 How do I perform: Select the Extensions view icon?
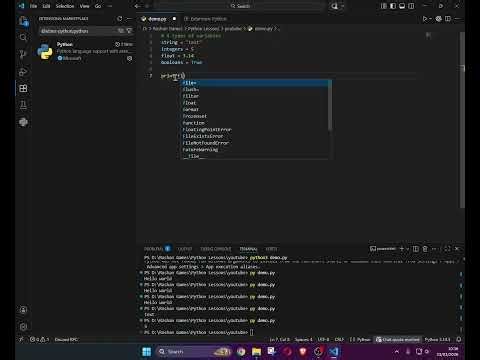pyautogui.click(x=23, y=88)
